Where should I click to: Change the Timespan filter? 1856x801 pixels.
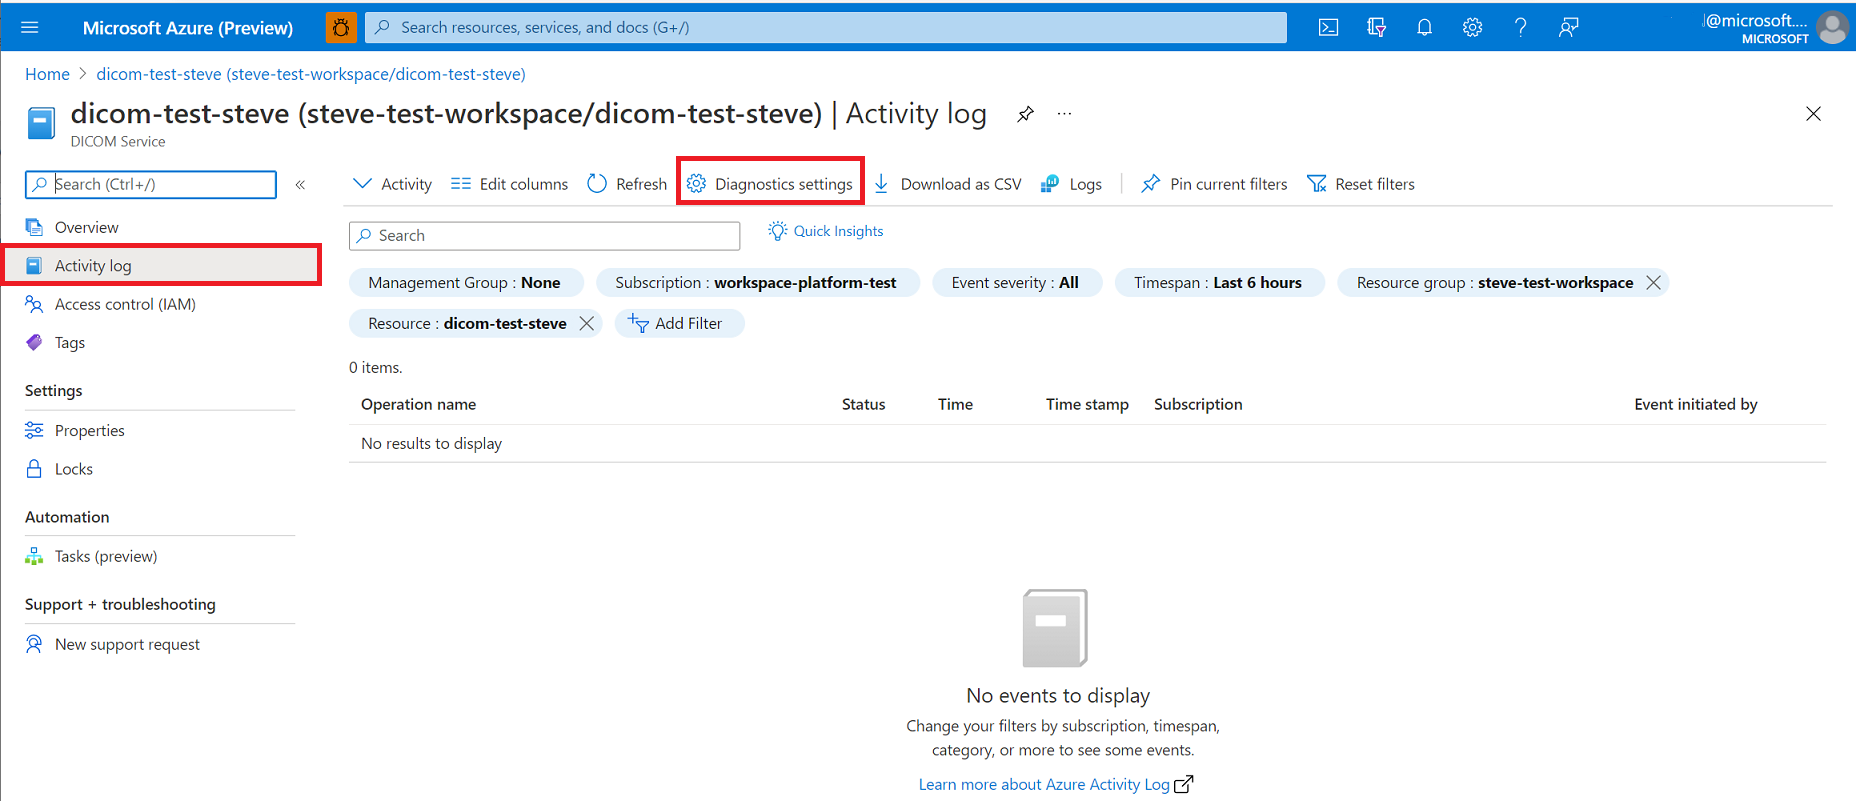[1219, 283]
